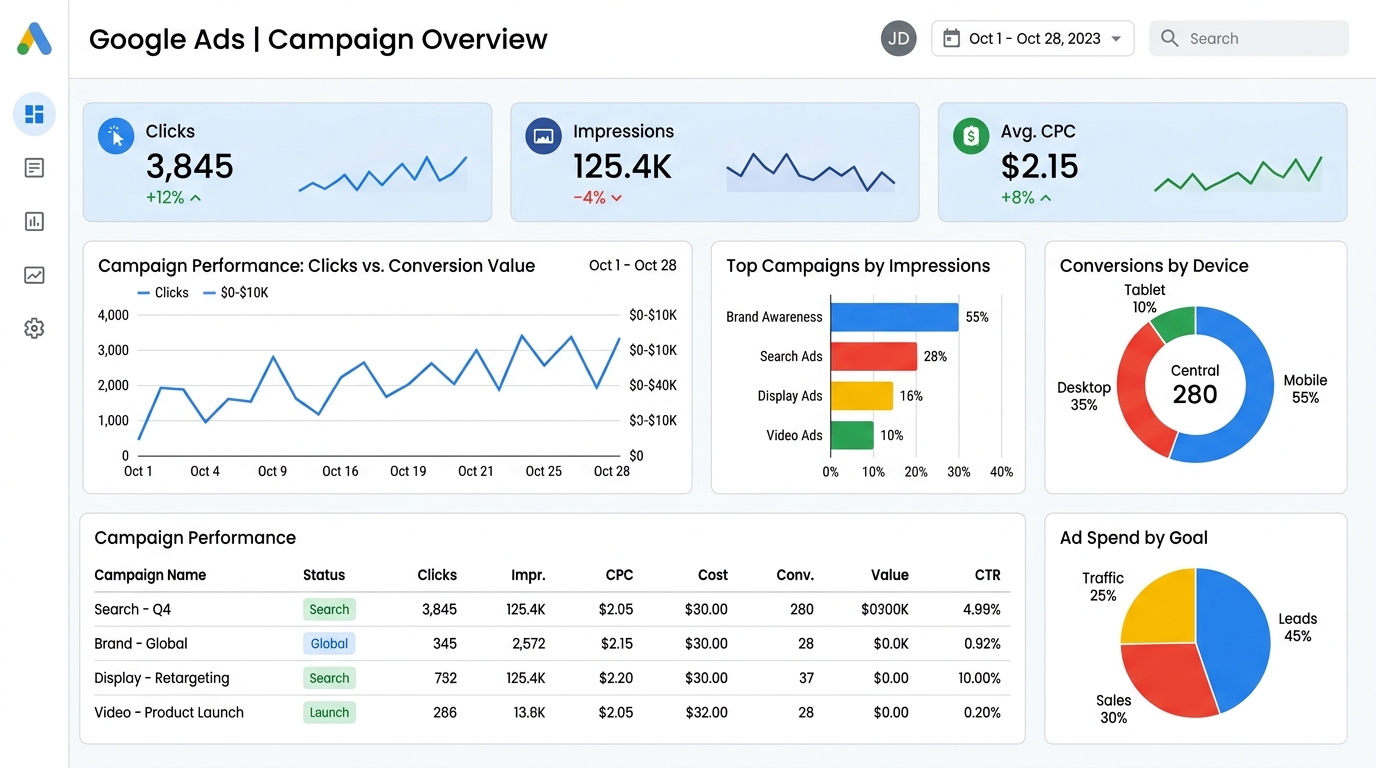Click the Search badge for Display - Retargeting
This screenshot has width=1376, height=768.
point(329,678)
